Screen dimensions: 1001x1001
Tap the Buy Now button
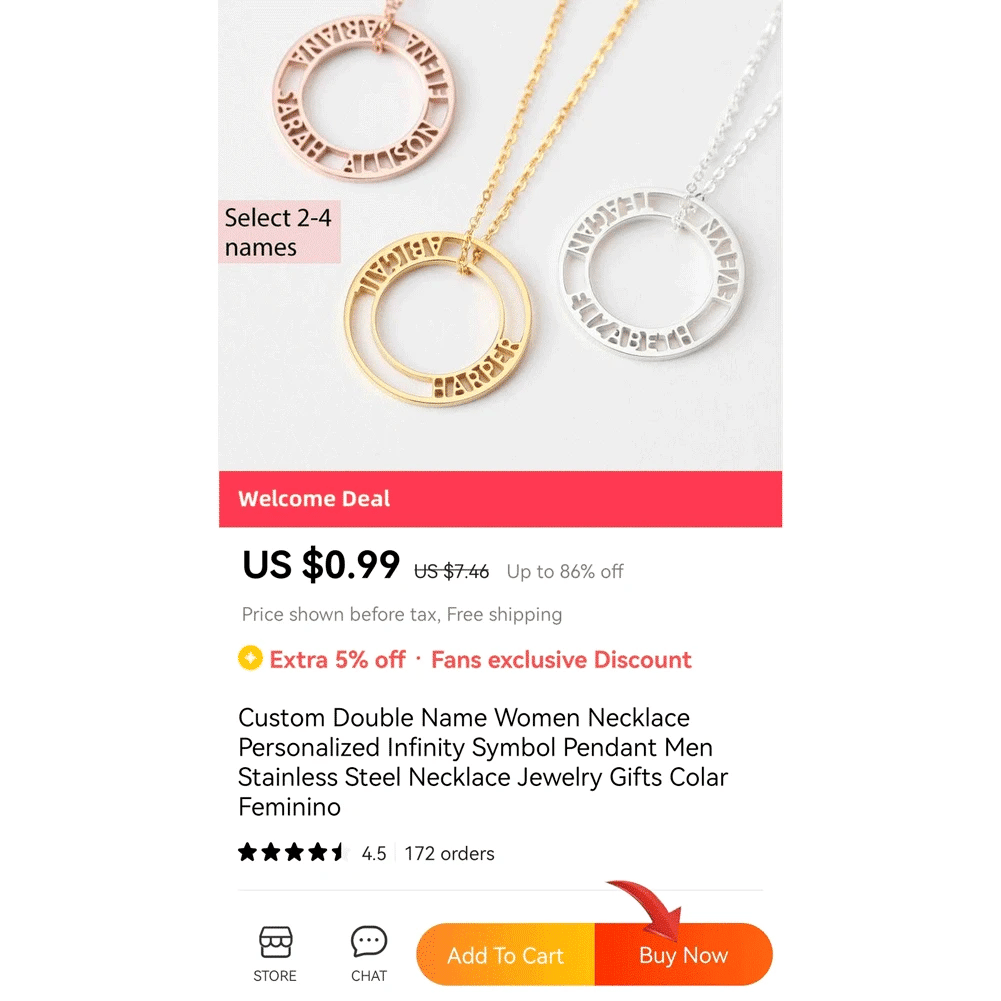coord(684,955)
